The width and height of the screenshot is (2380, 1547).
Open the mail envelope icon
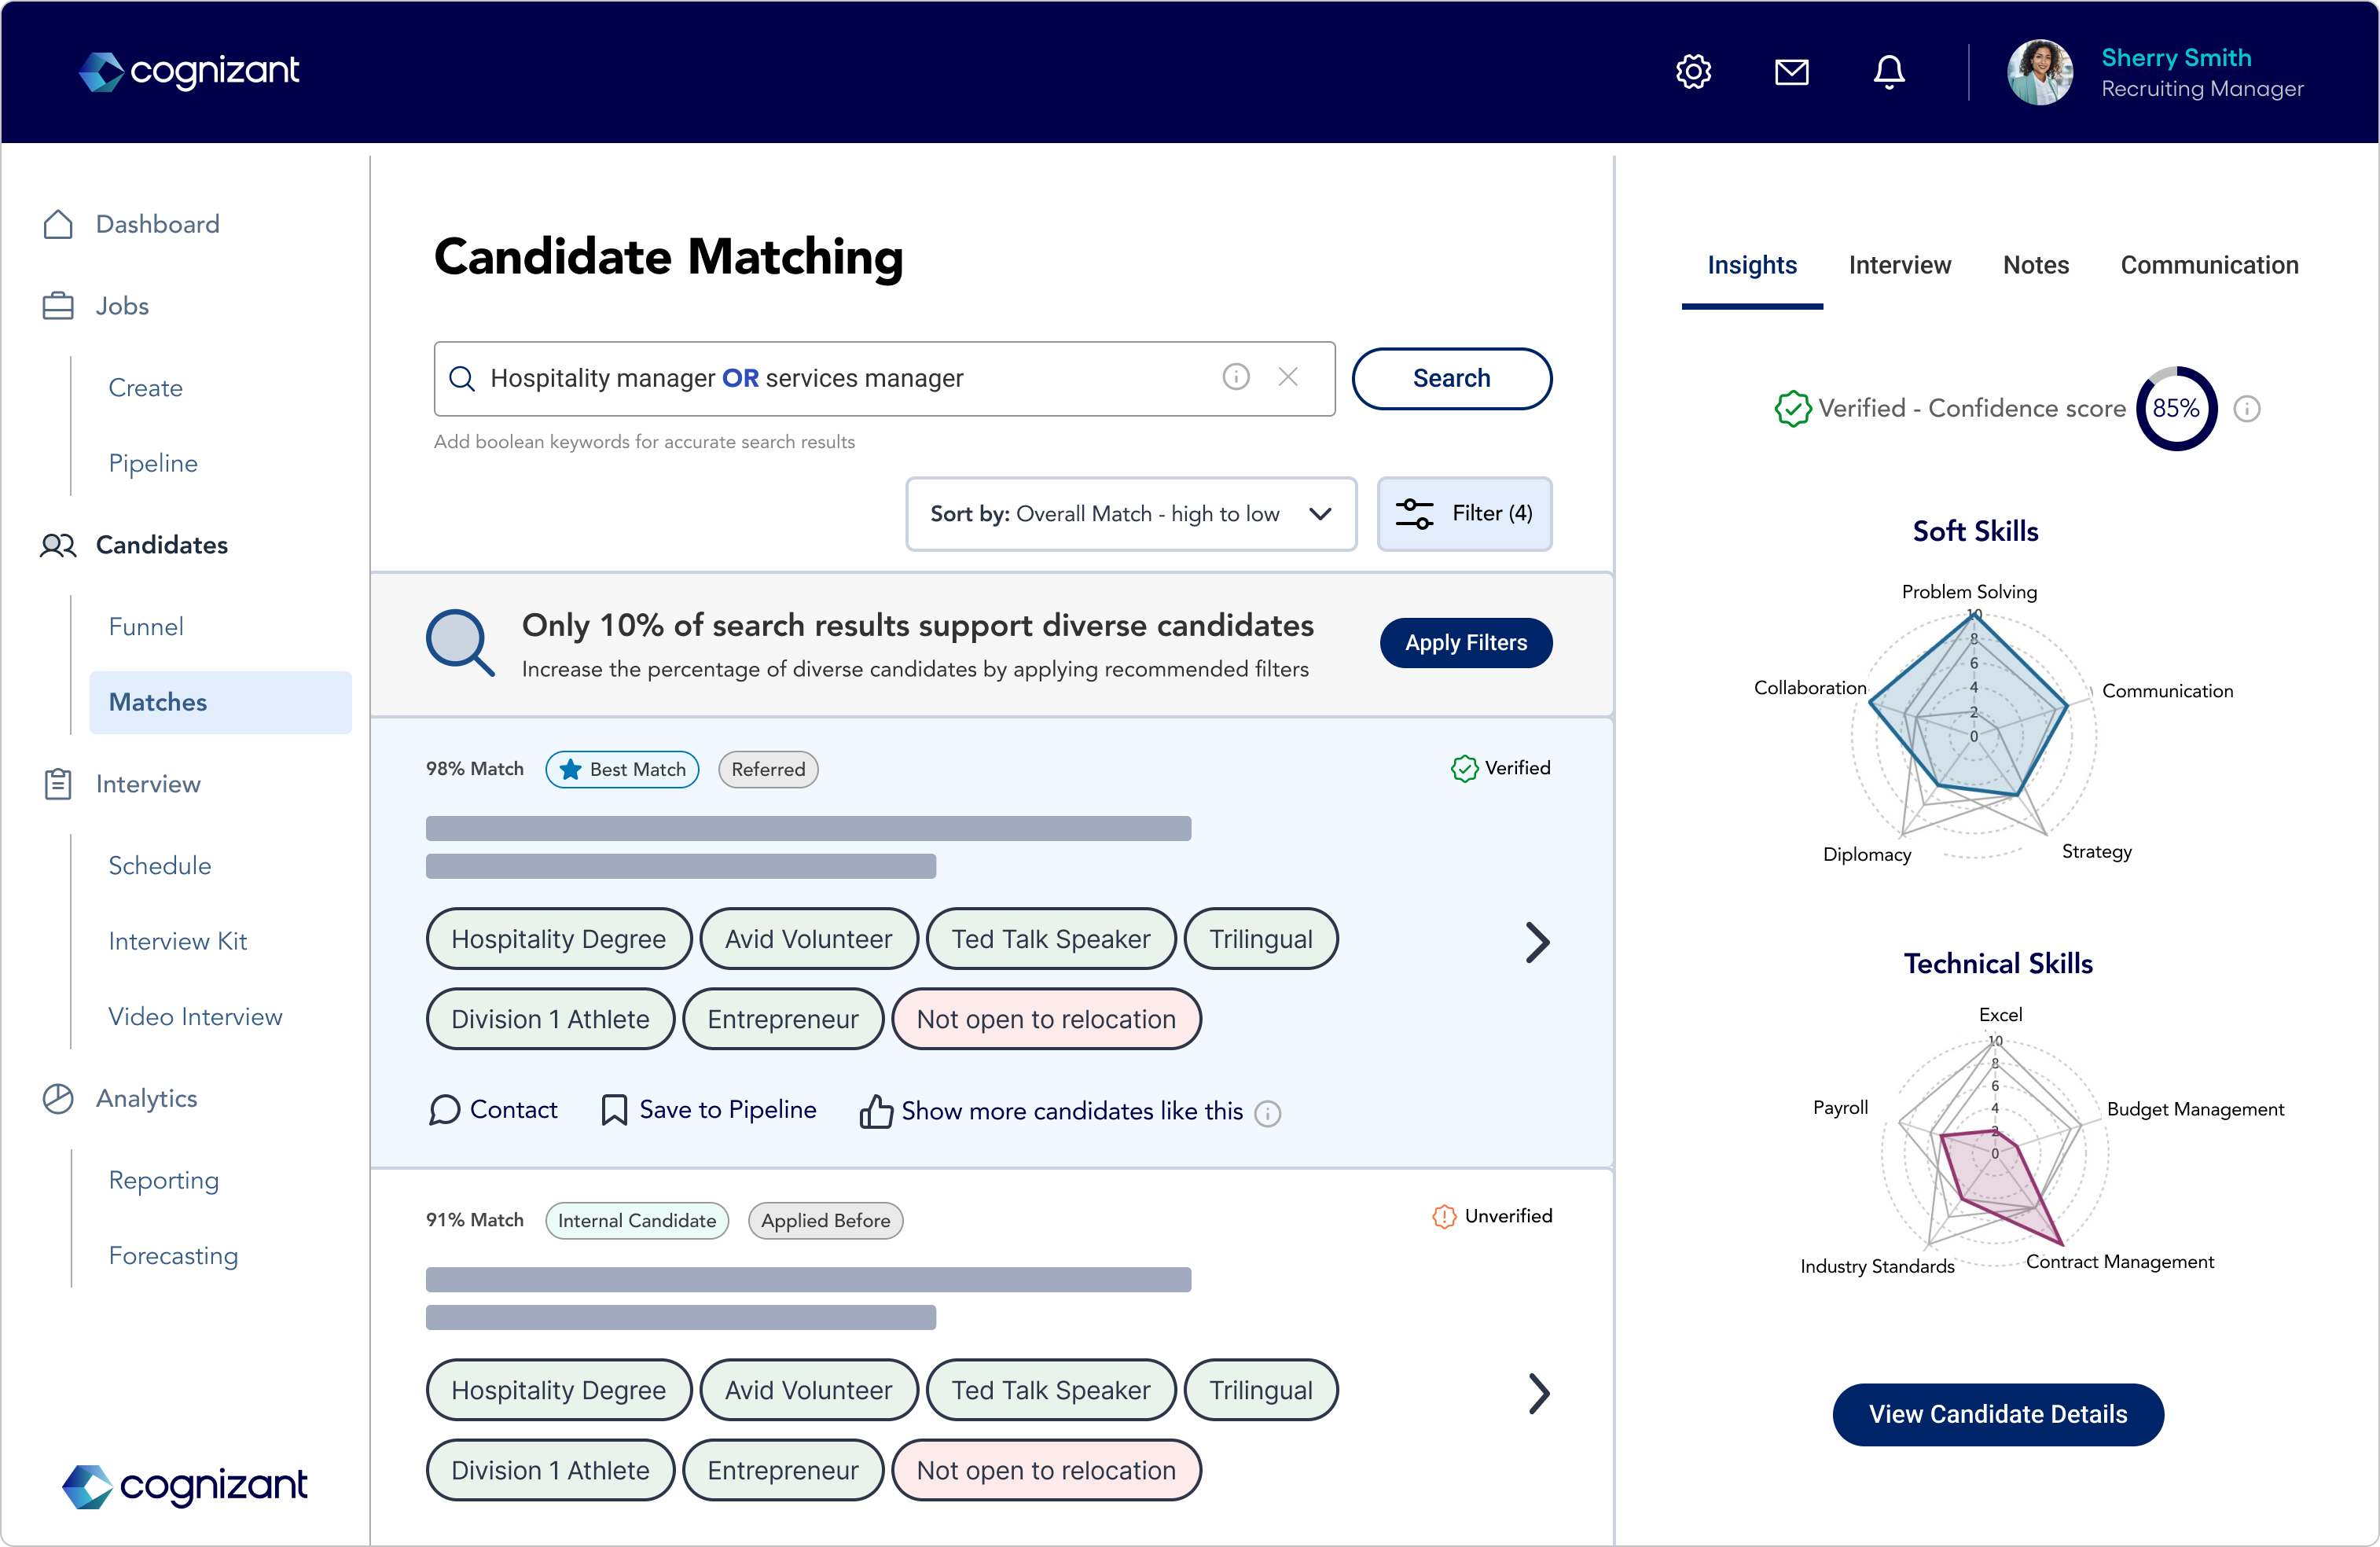coord(1791,72)
